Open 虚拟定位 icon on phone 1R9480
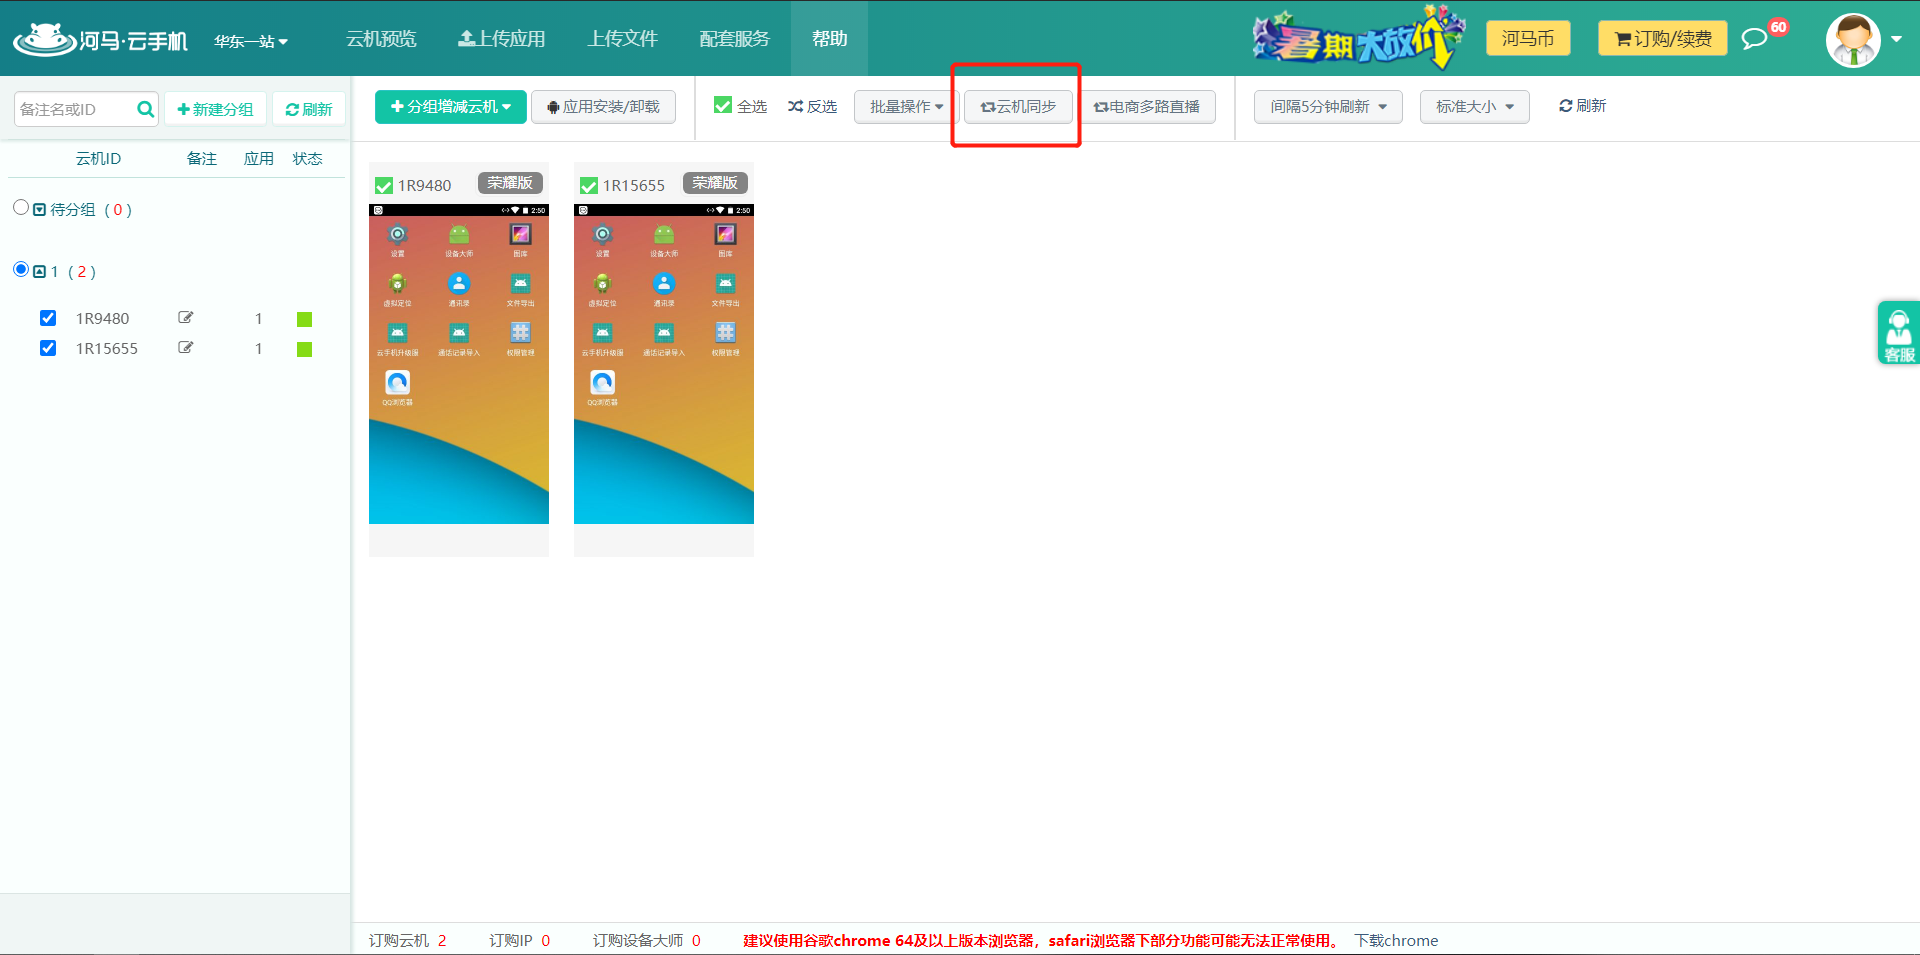This screenshot has height=955, width=1920. pyautogui.click(x=398, y=284)
